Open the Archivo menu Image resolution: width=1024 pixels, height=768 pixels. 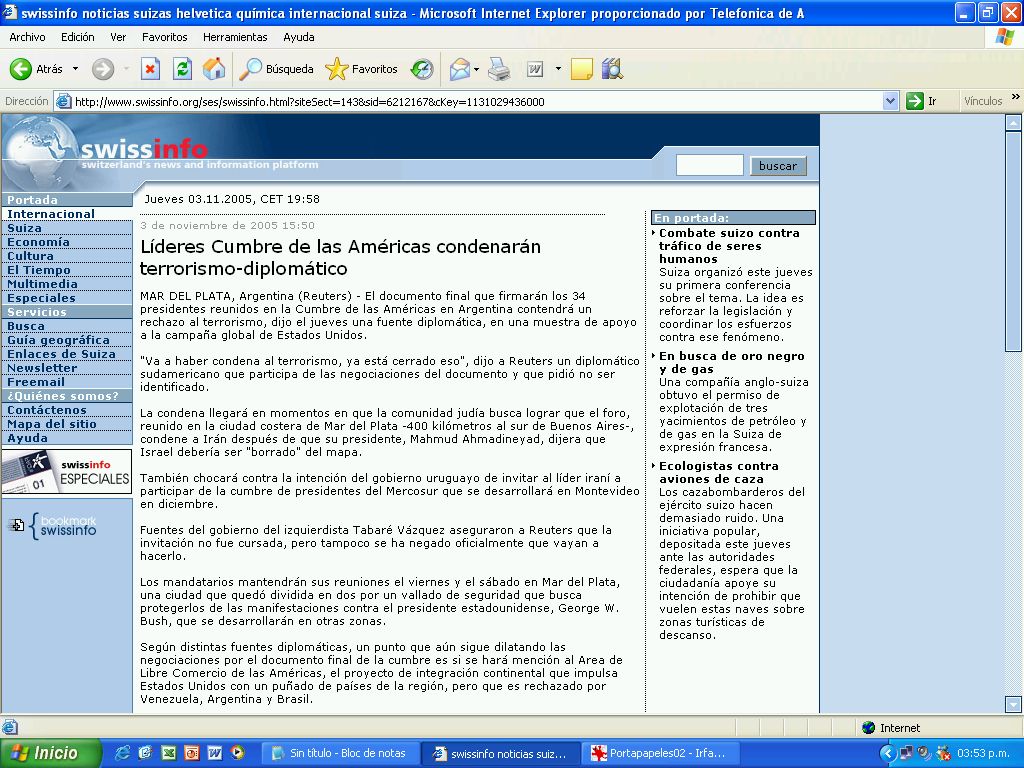pos(27,37)
